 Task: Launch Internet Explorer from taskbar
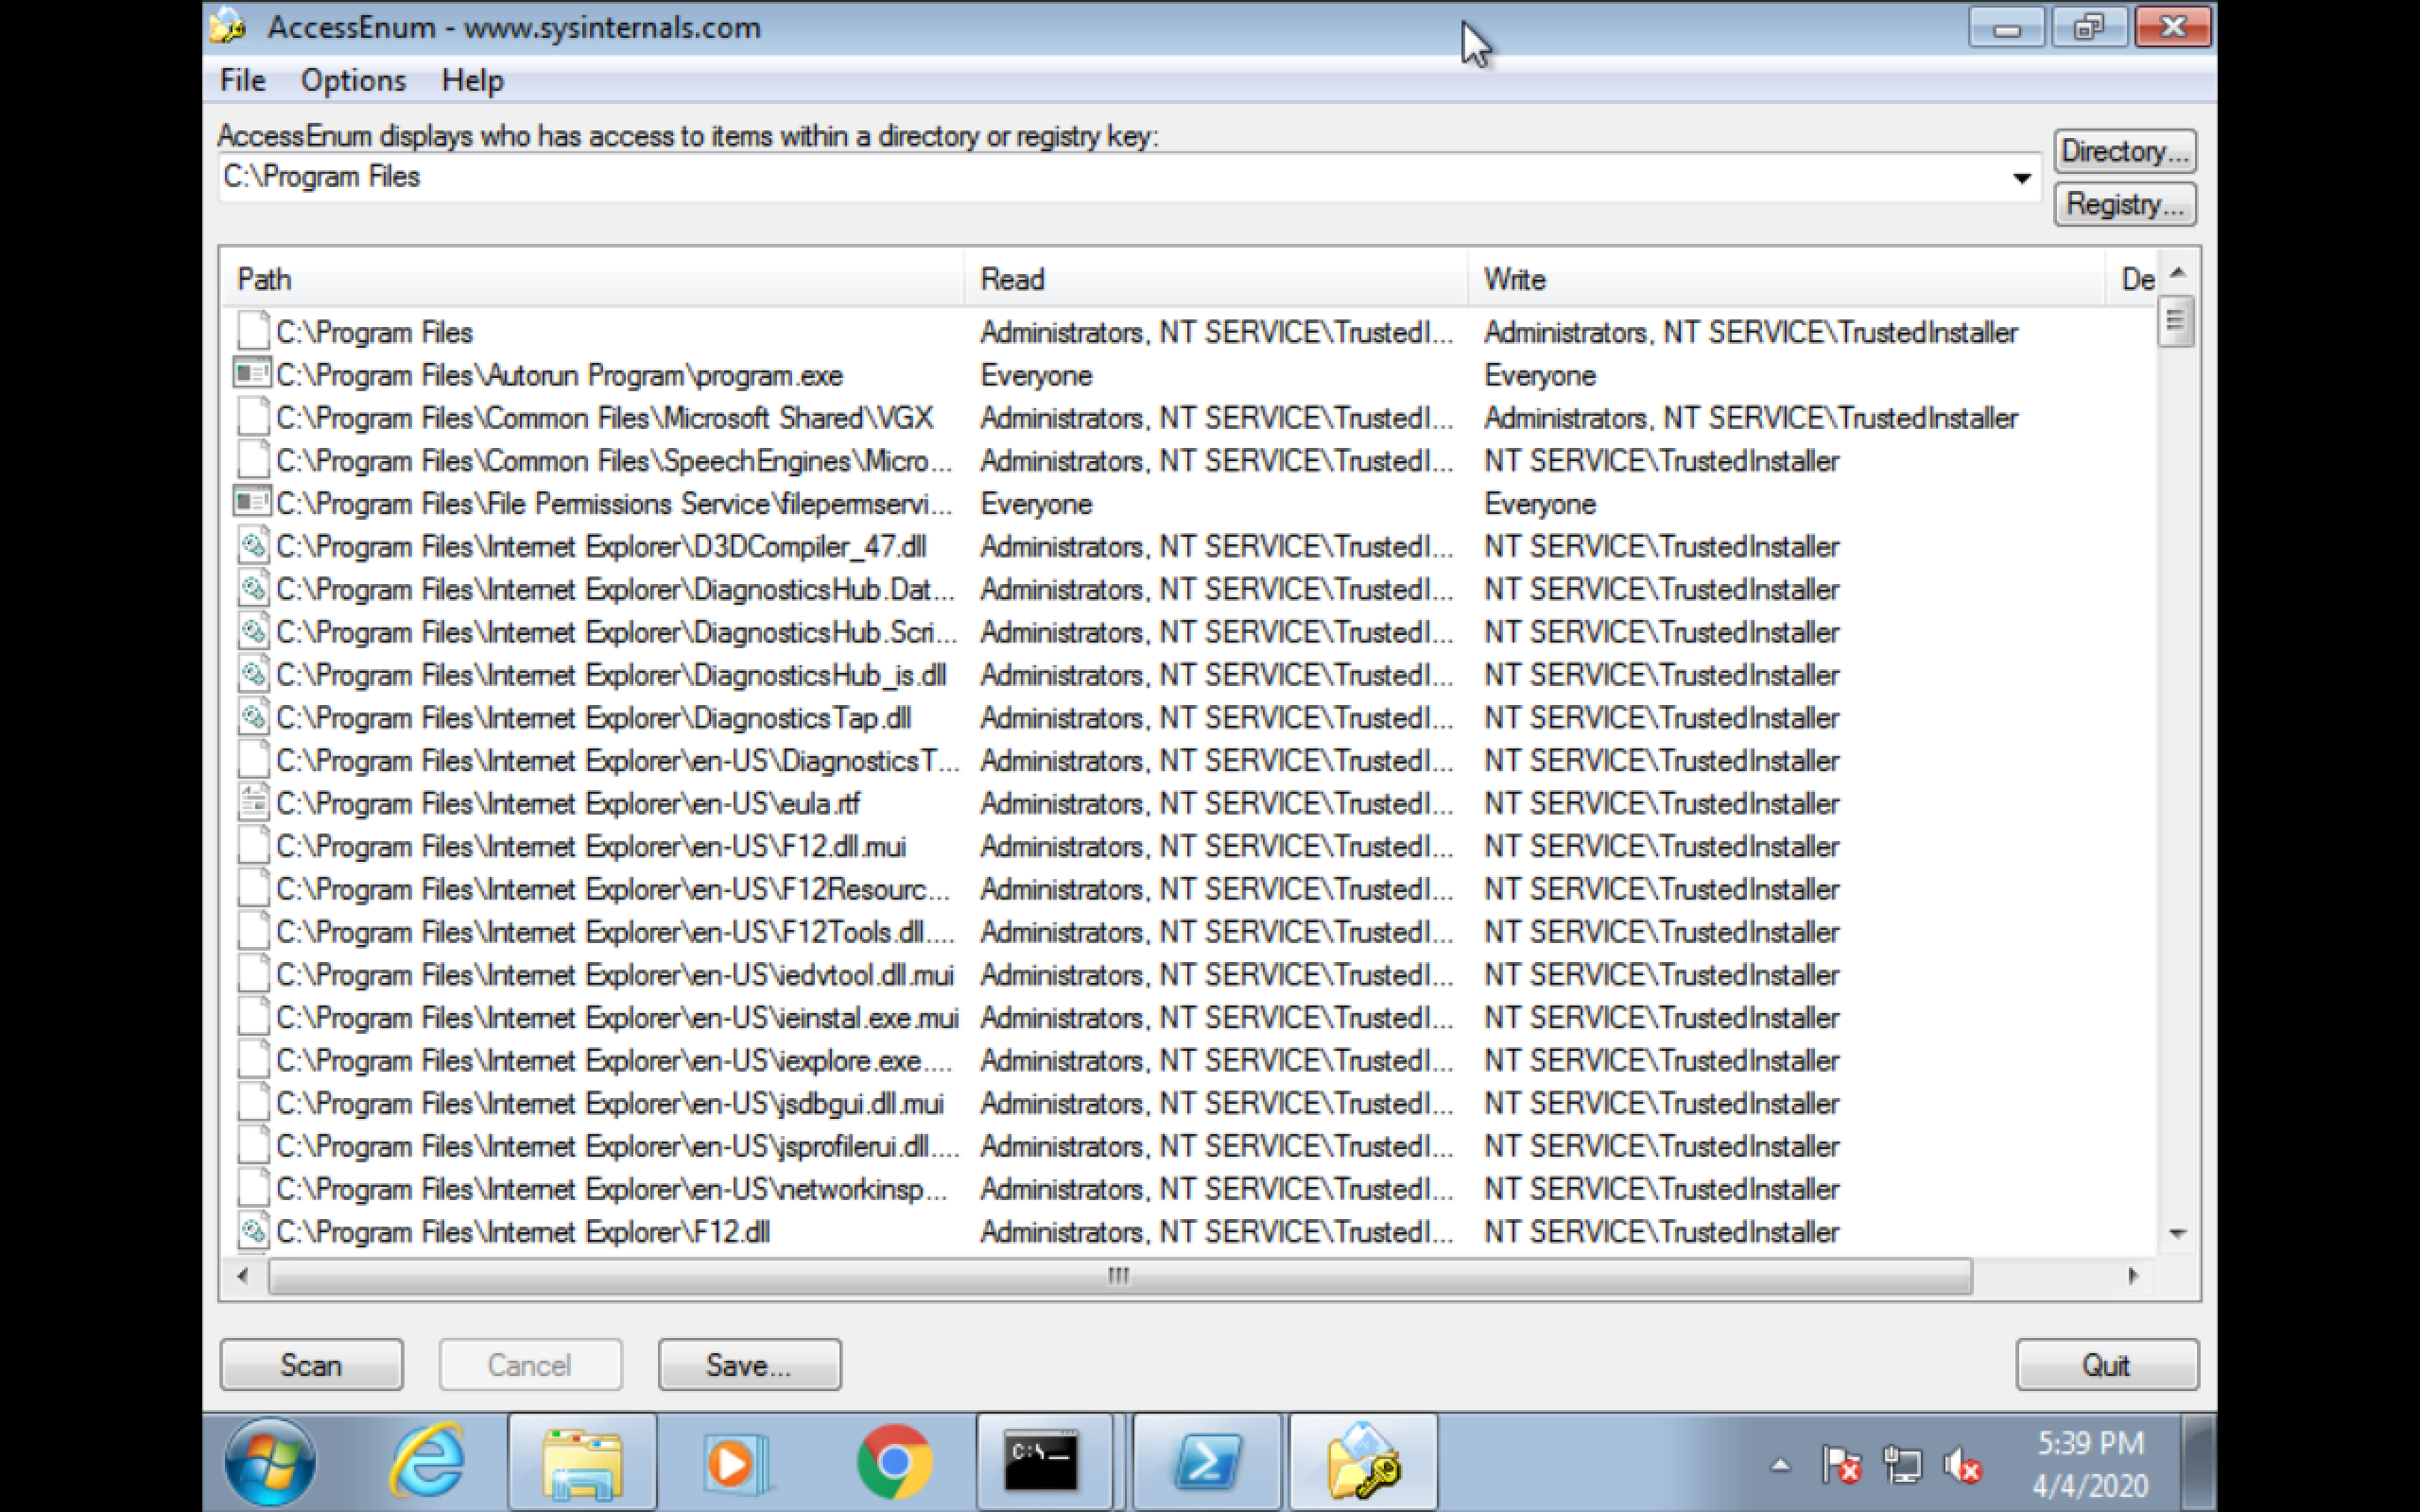[x=427, y=1462]
